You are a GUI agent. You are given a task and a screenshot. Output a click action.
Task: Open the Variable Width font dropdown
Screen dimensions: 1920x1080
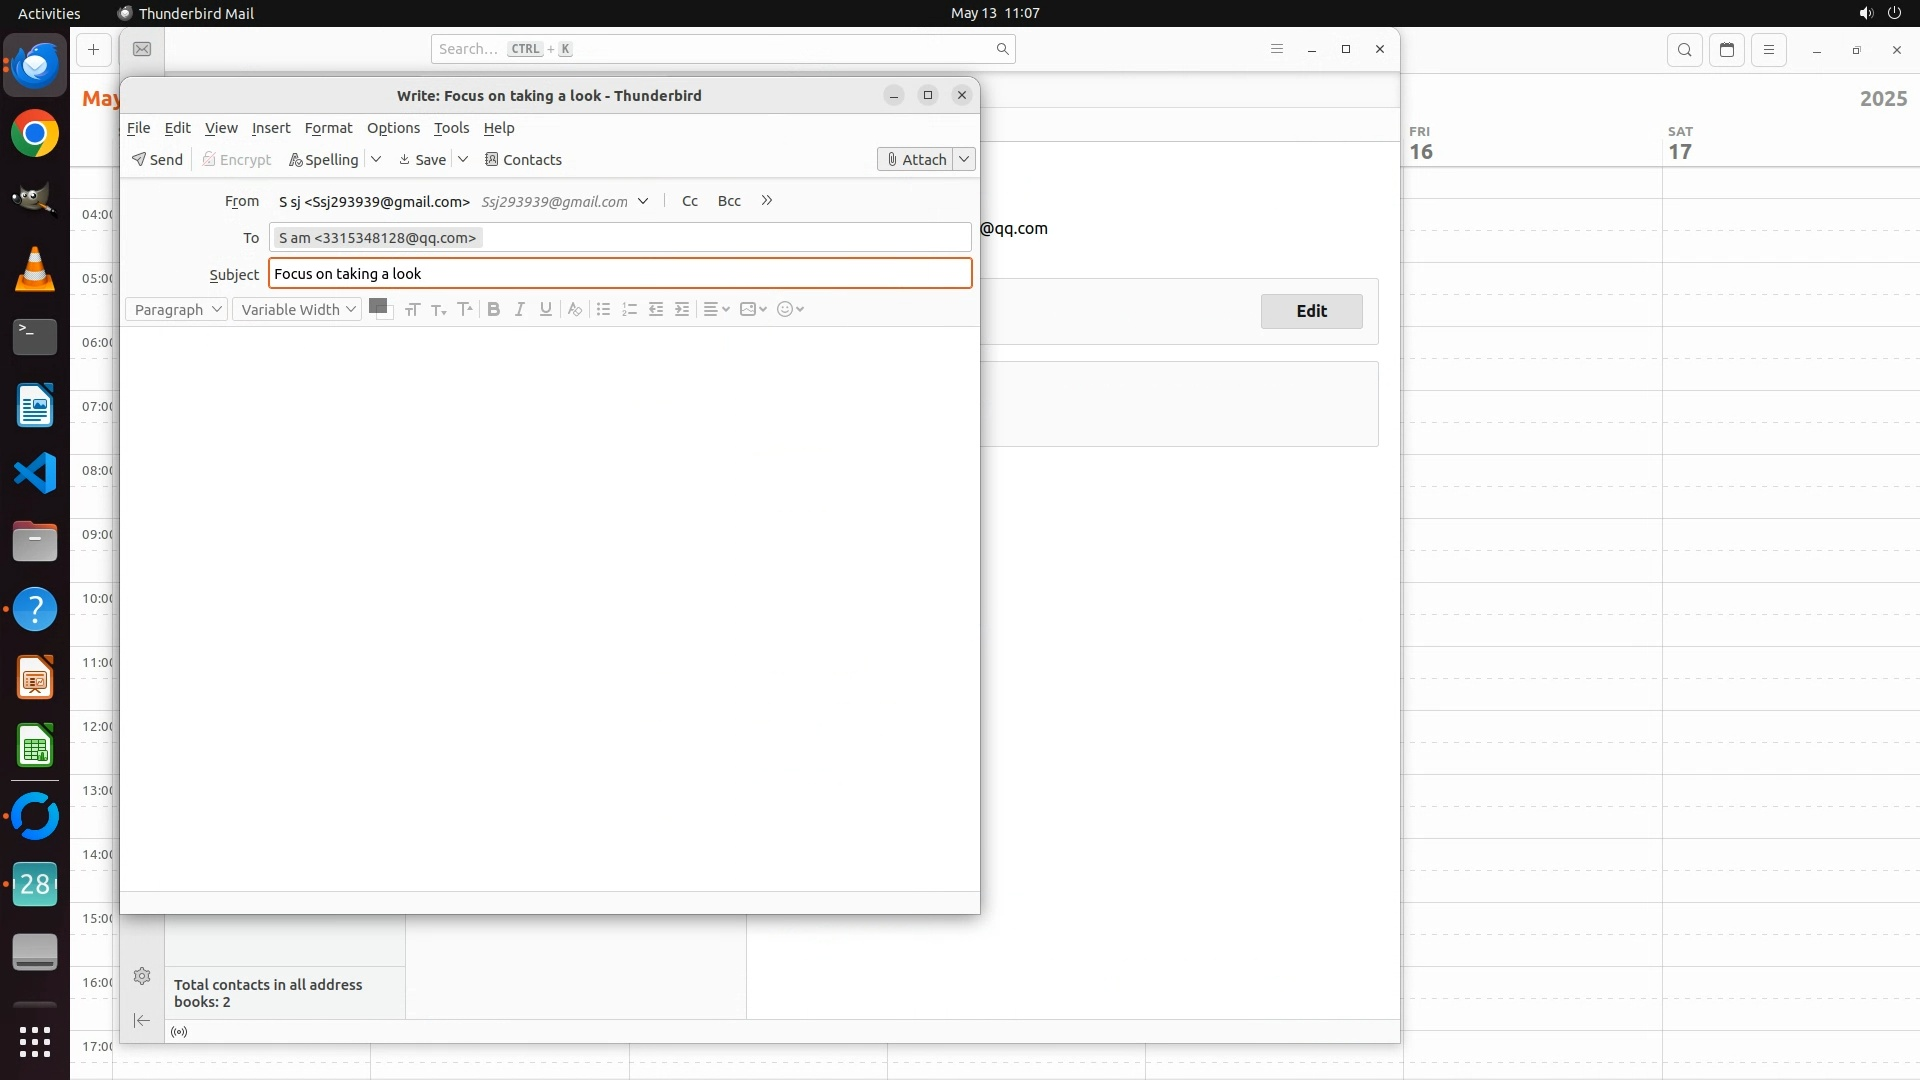(x=297, y=310)
